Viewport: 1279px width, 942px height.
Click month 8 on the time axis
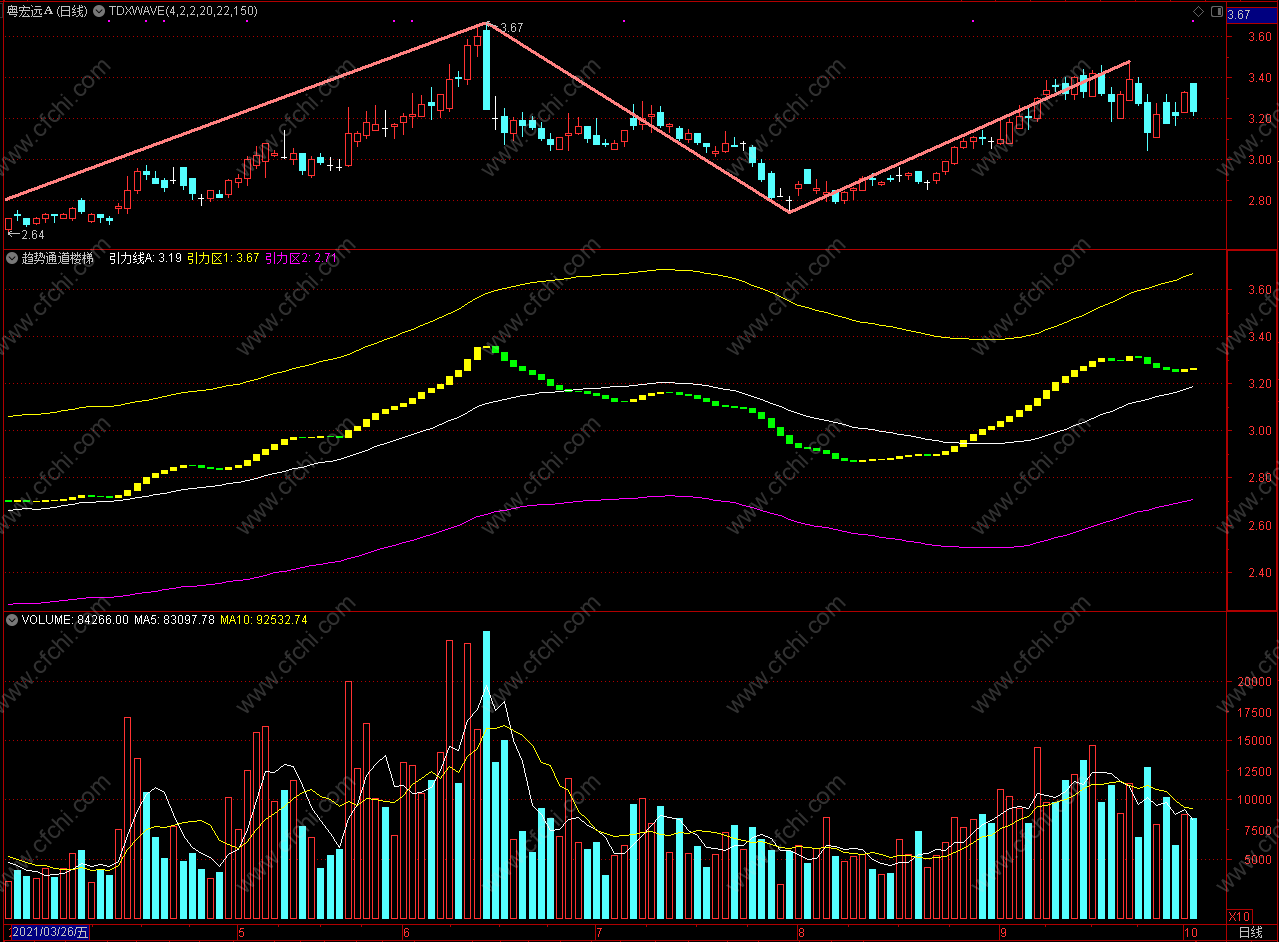(x=801, y=932)
